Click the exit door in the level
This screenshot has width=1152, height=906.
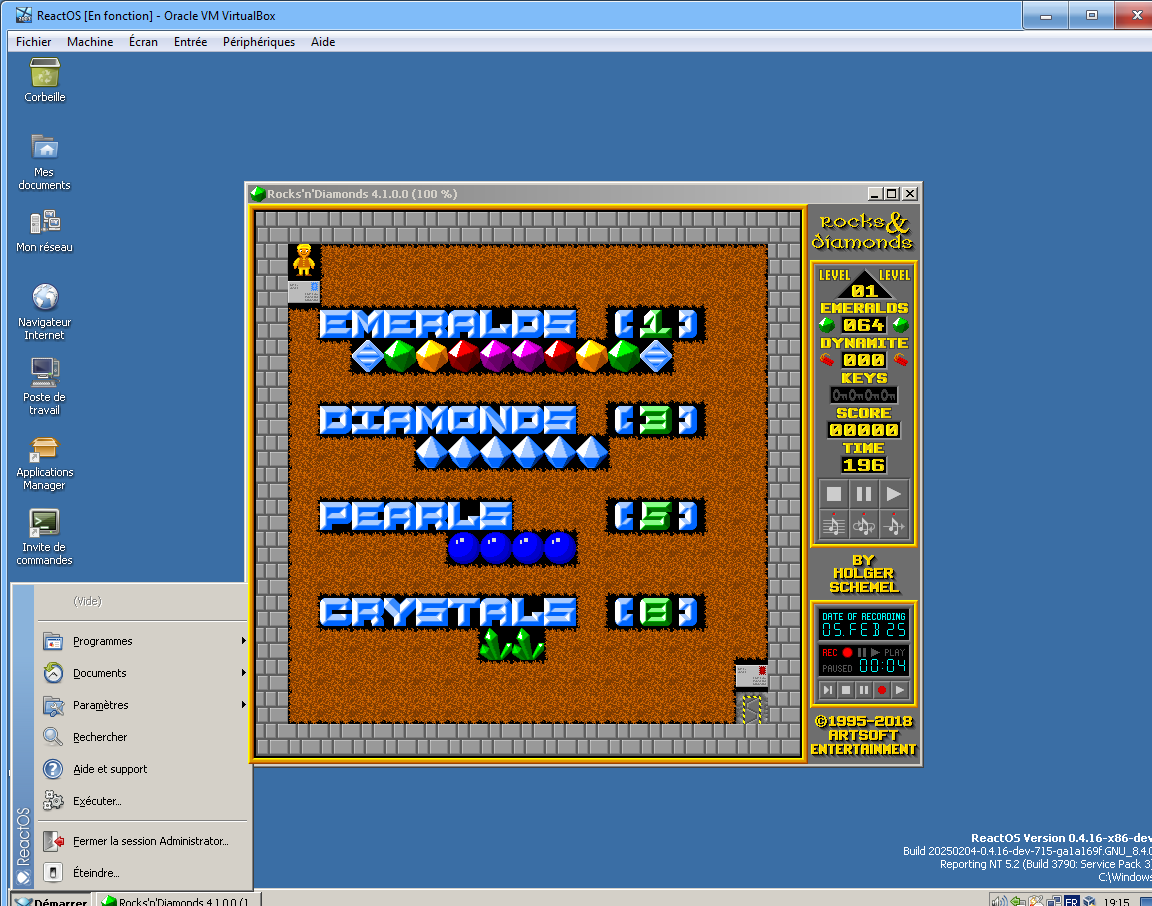tap(752, 708)
